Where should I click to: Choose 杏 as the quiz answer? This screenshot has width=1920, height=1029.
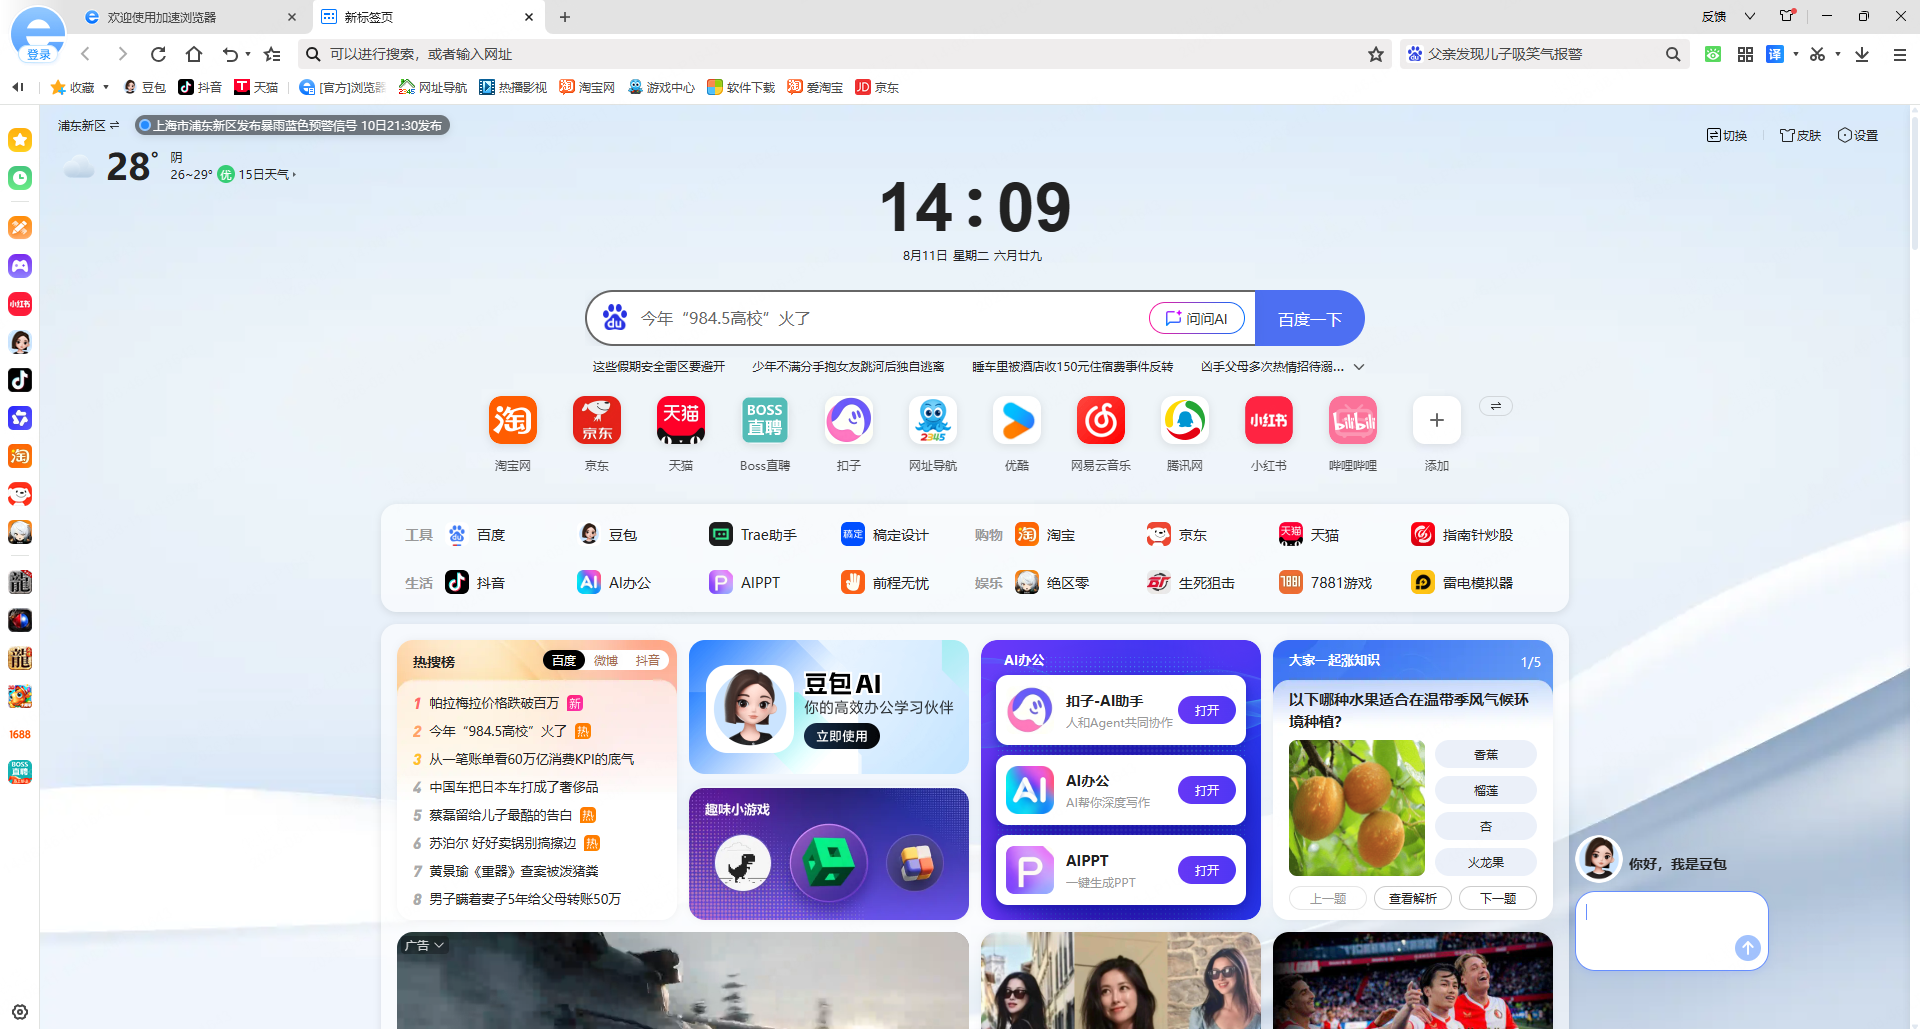[x=1486, y=827]
